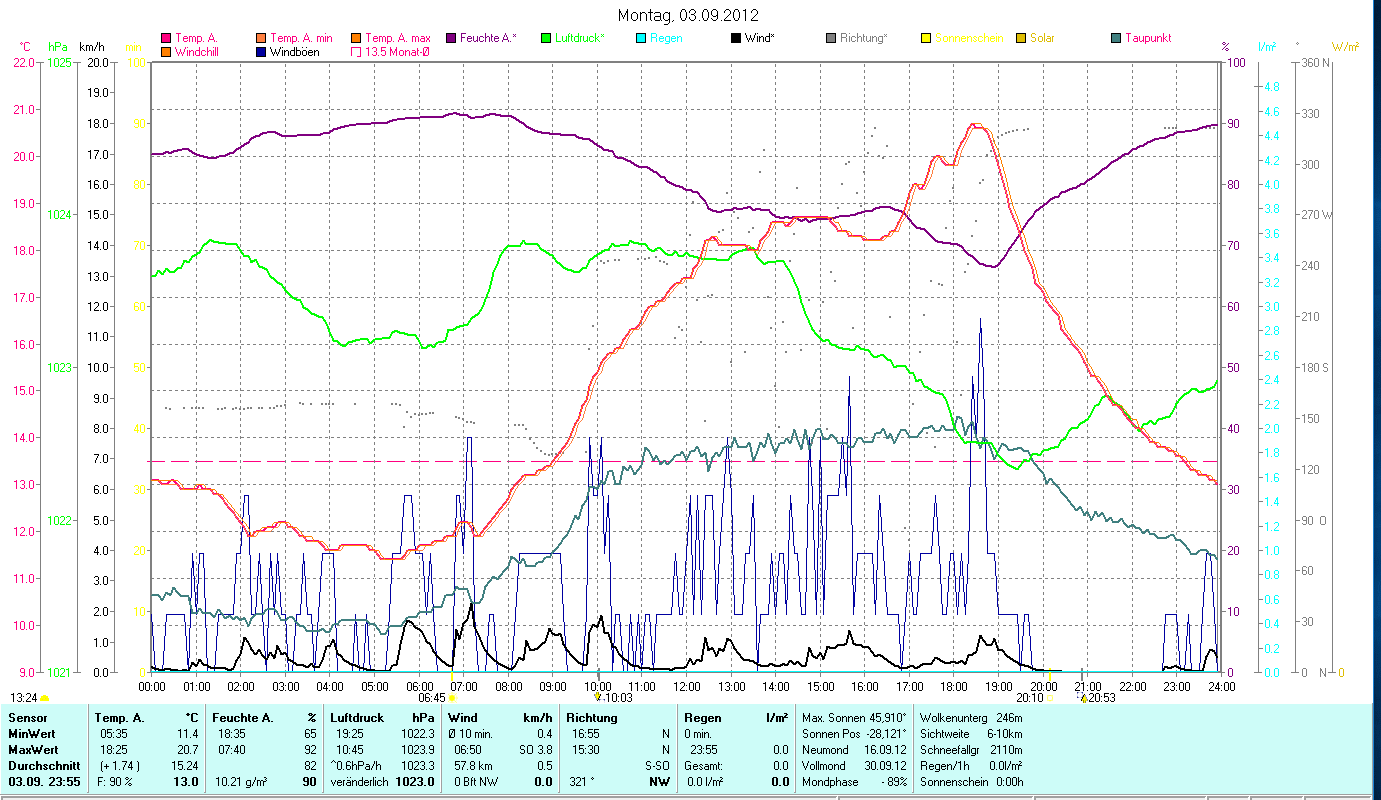Screen dimensions: 1381x800
Task: Click the absolute humidity 10.21 g/m²
Action: coord(240,781)
